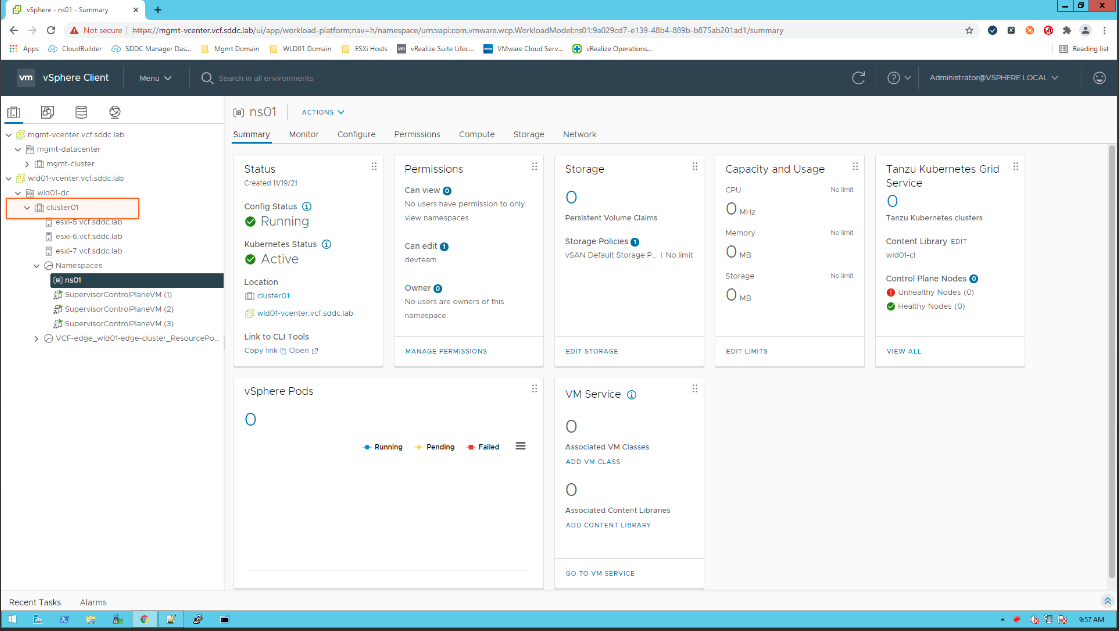Screen dimensions: 1119x631
Task: Open the VMs and Templates inventory view
Action: tap(47, 112)
